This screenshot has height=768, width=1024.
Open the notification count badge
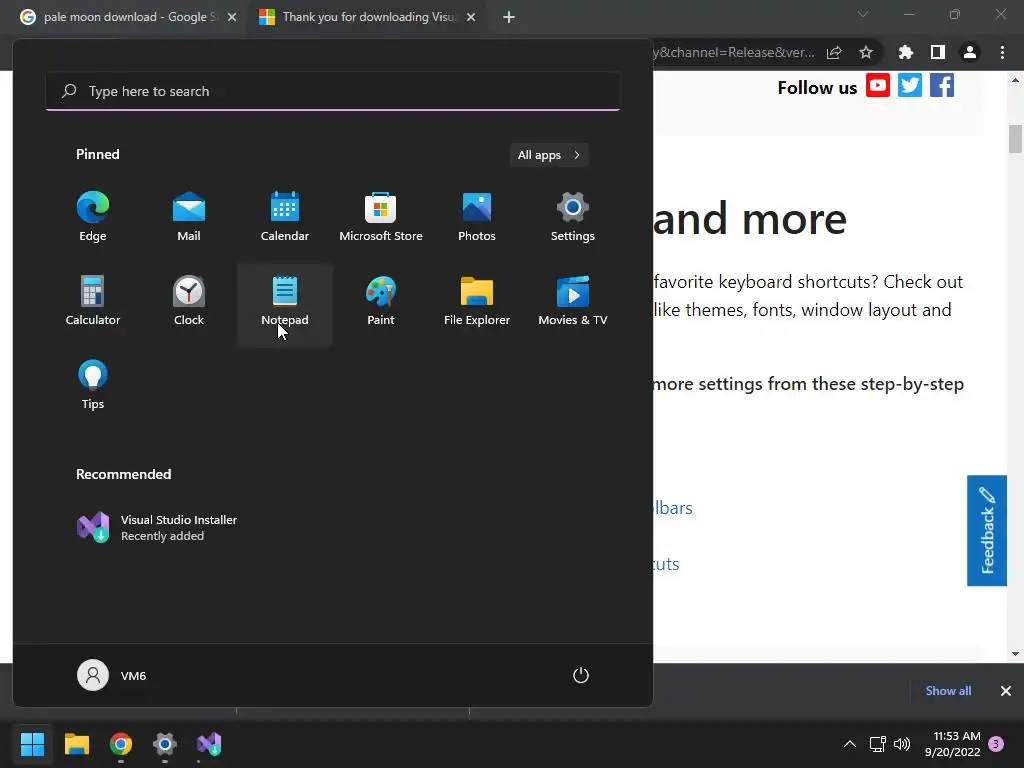996,744
